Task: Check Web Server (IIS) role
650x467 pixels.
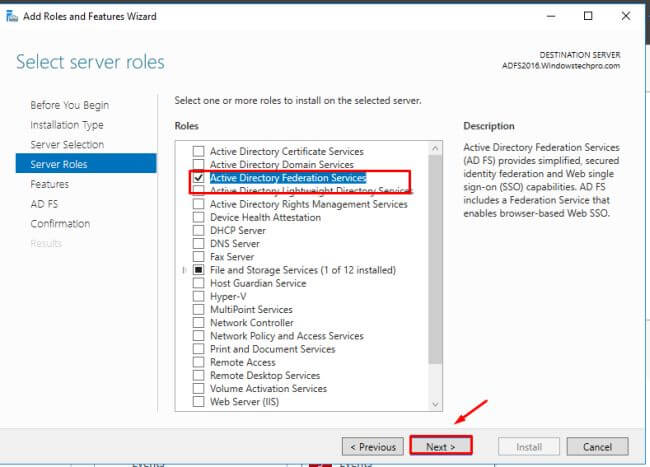Action: [x=199, y=402]
